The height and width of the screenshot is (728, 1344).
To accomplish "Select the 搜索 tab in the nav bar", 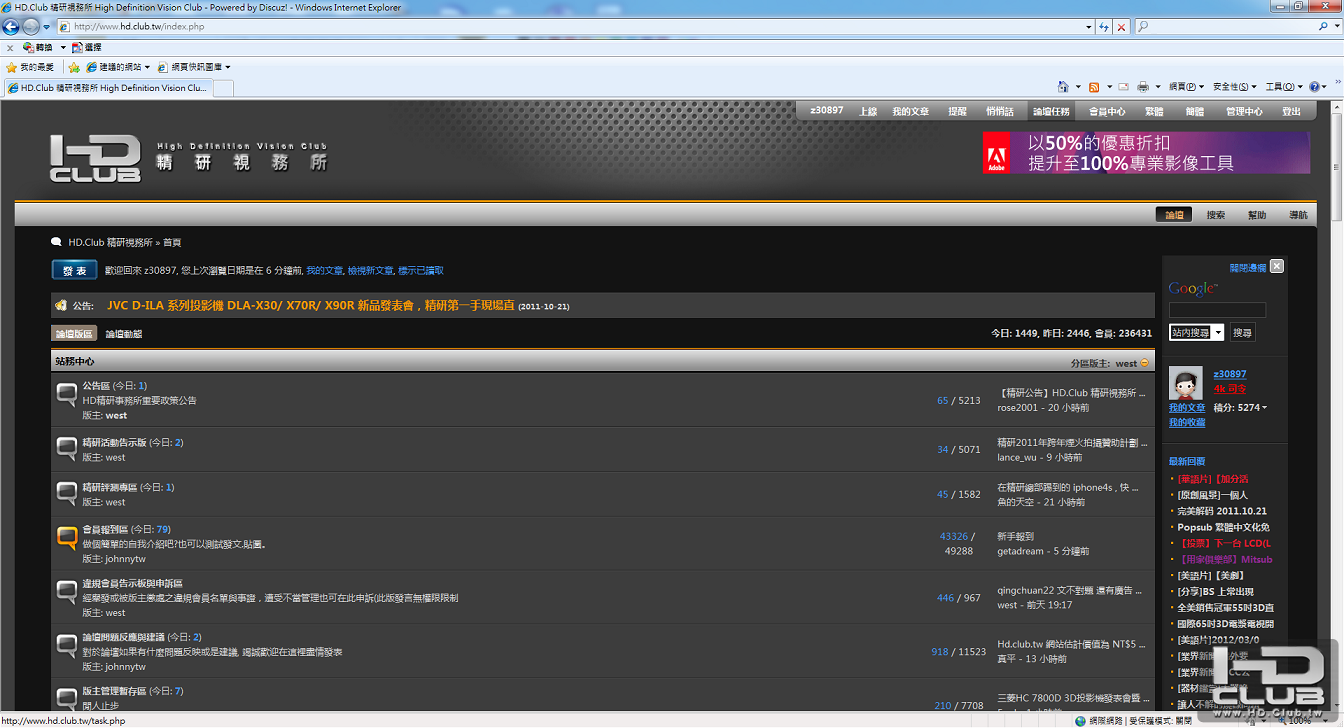I will 1215,215.
